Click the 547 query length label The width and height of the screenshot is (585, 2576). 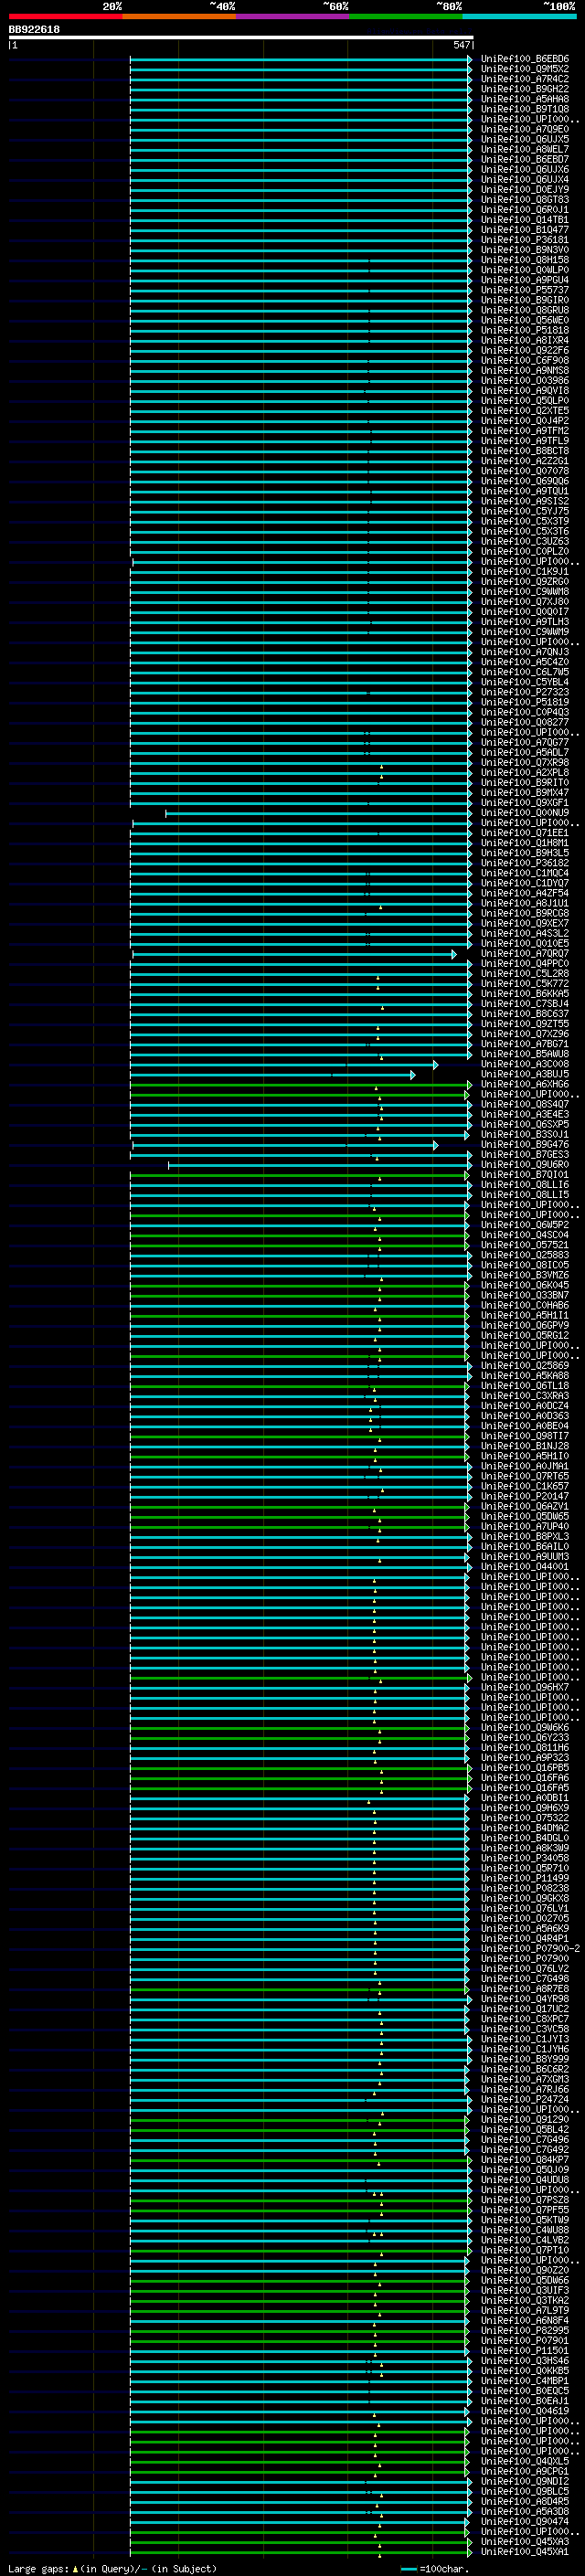tap(461, 45)
